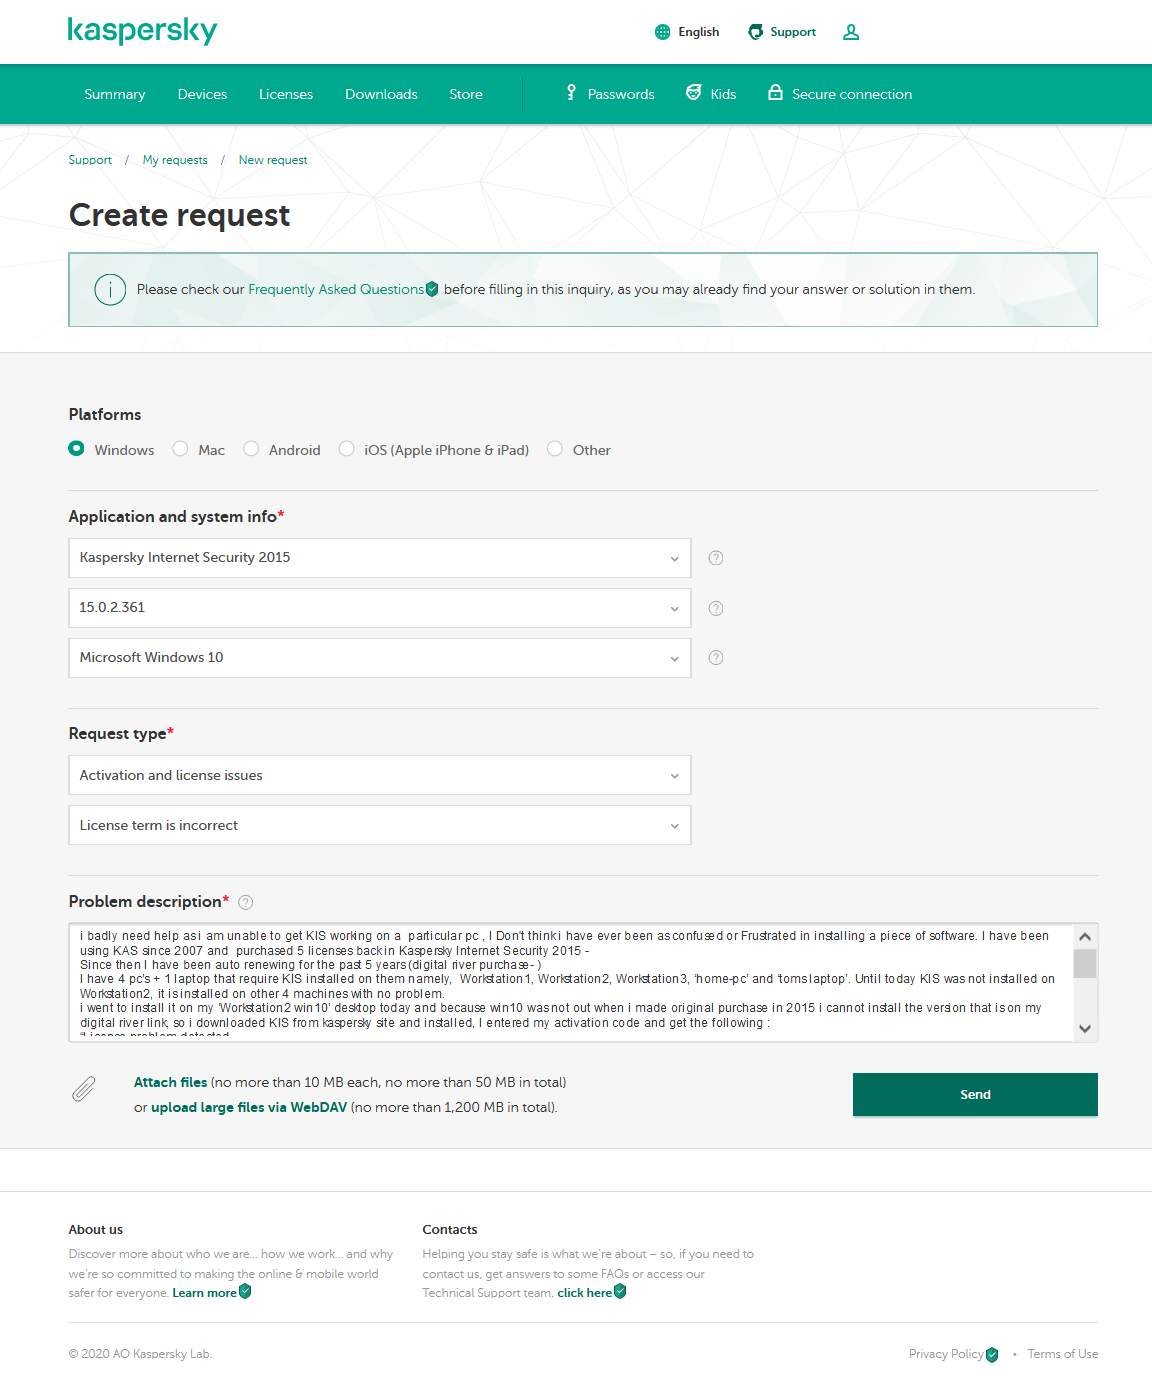Go to the Licenses tab

[286, 94]
